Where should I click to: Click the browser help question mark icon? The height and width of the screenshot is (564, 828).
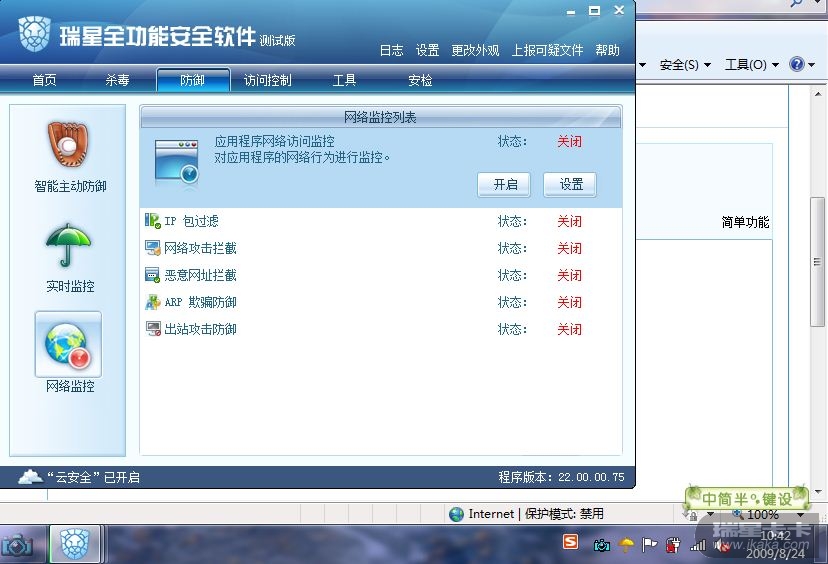[x=796, y=64]
